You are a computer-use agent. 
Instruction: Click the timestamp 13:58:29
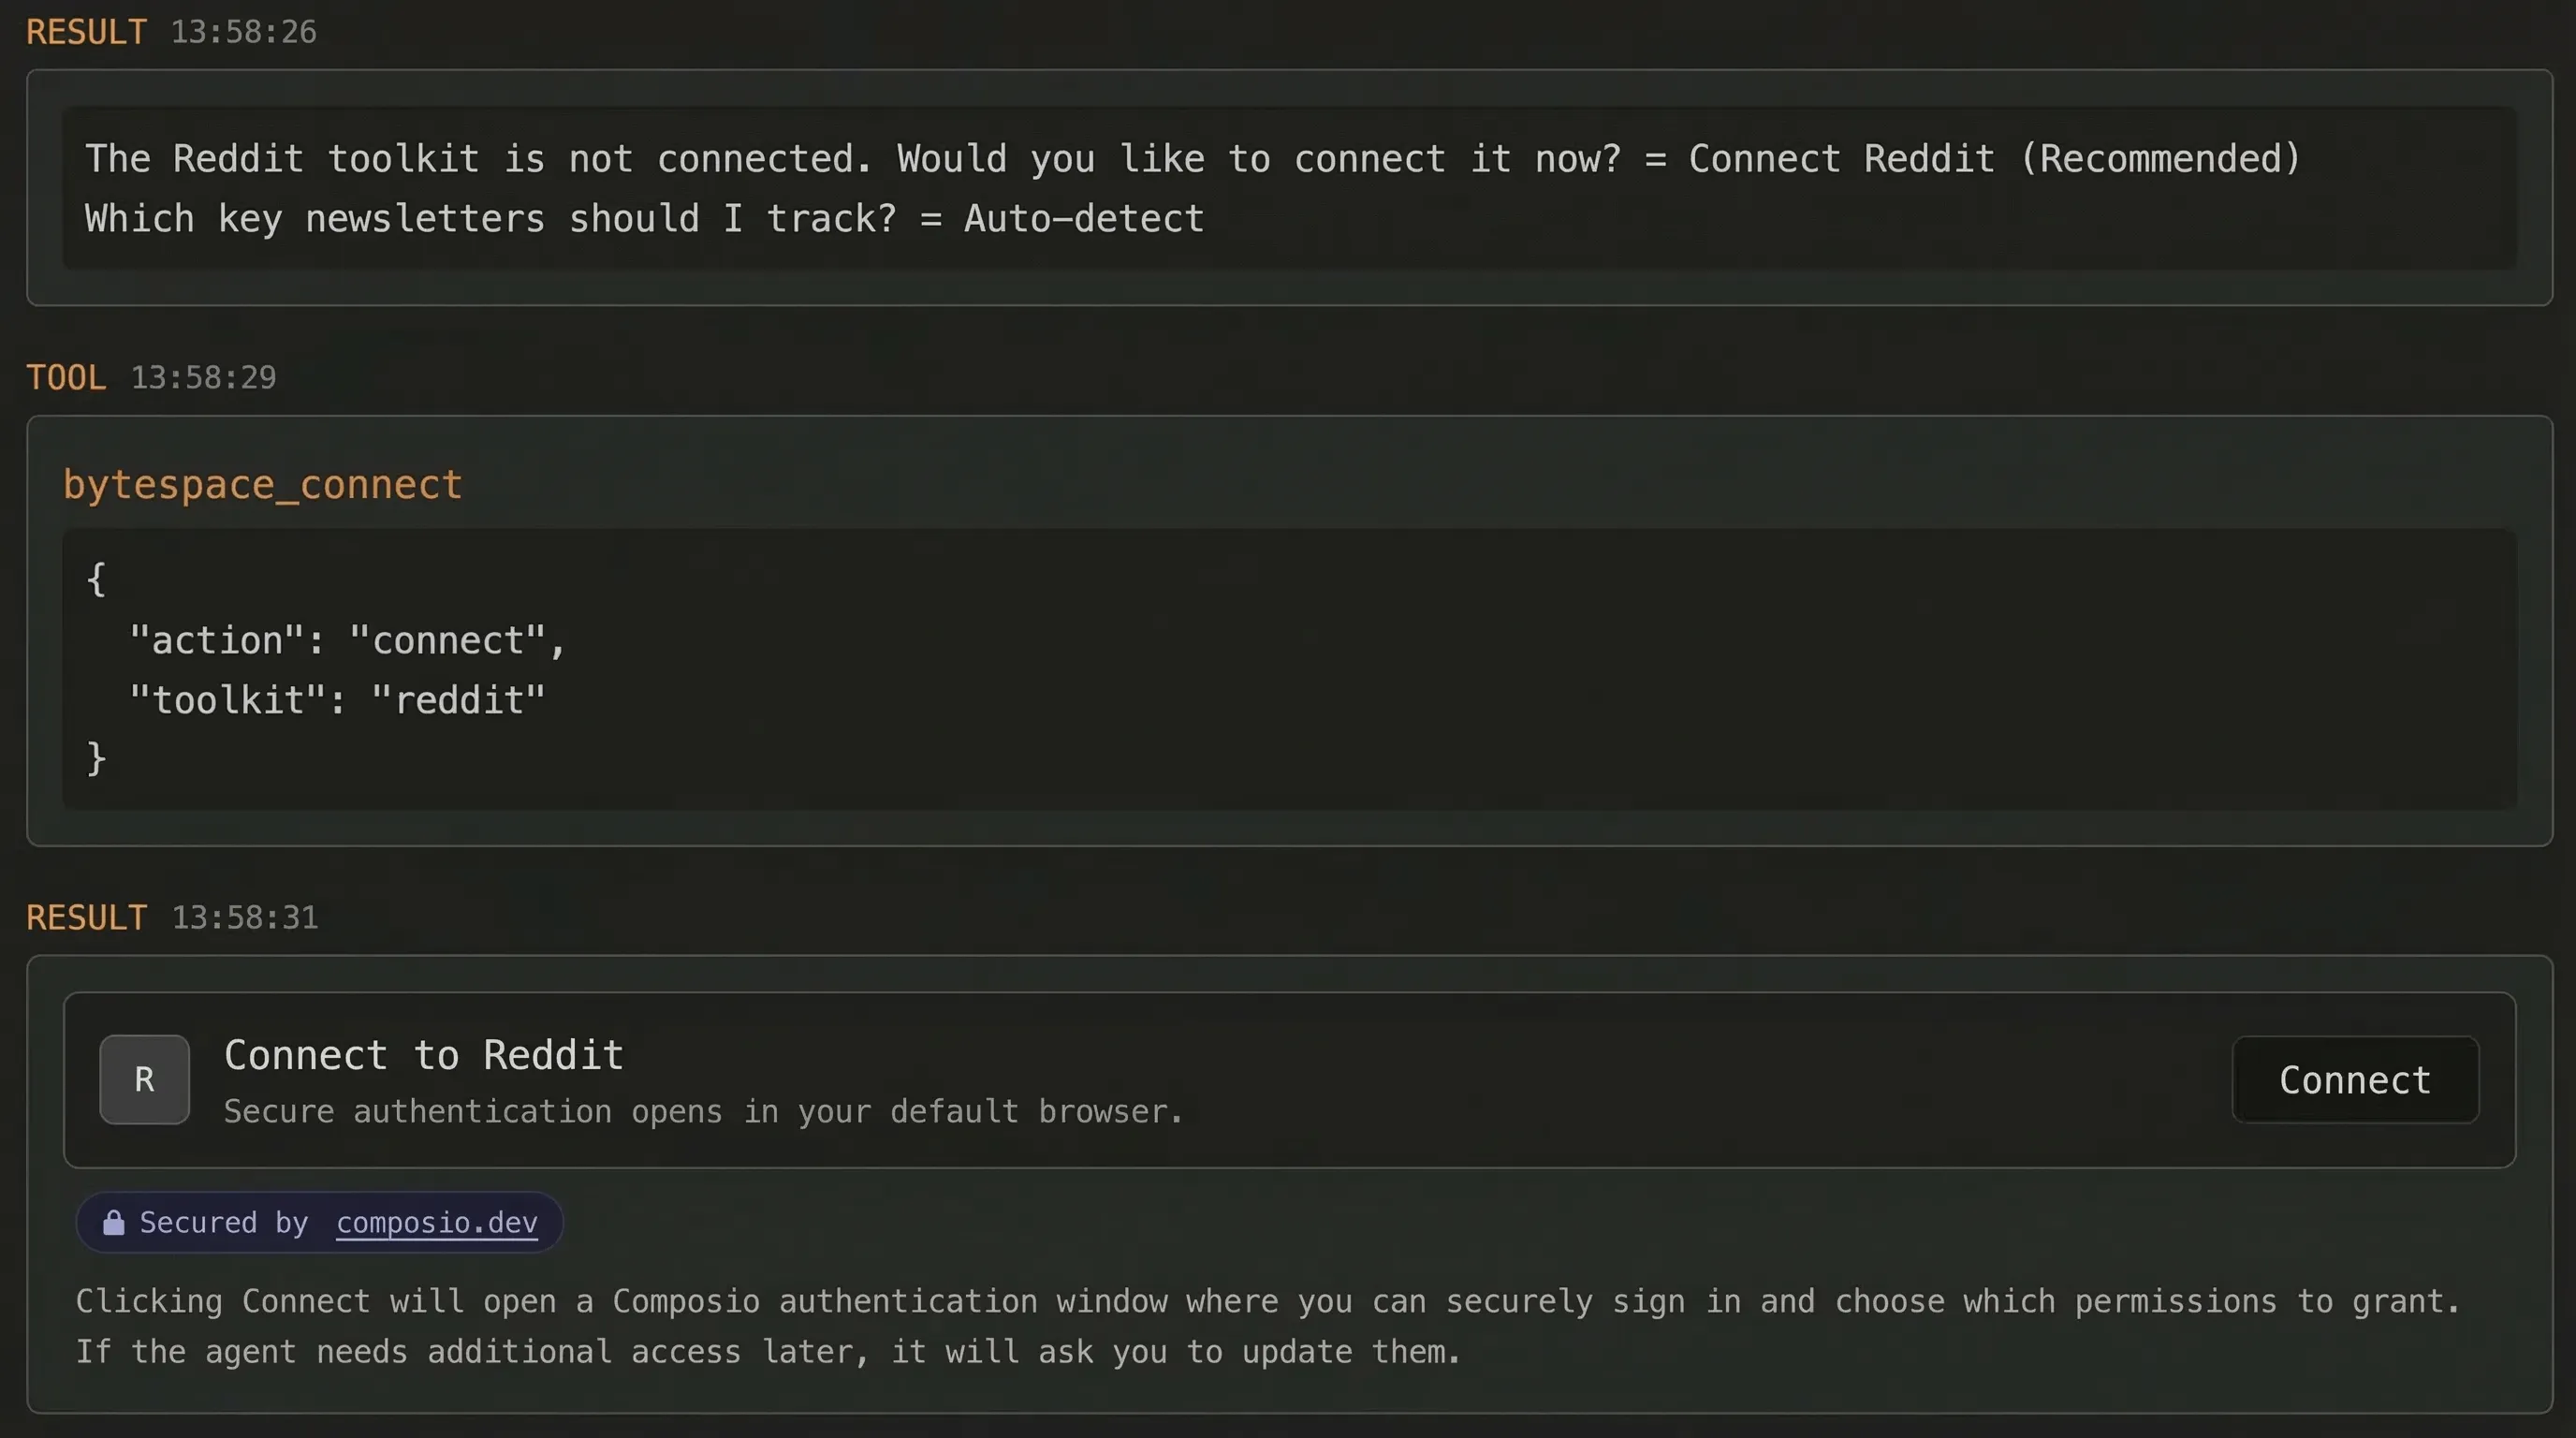(203, 376)
